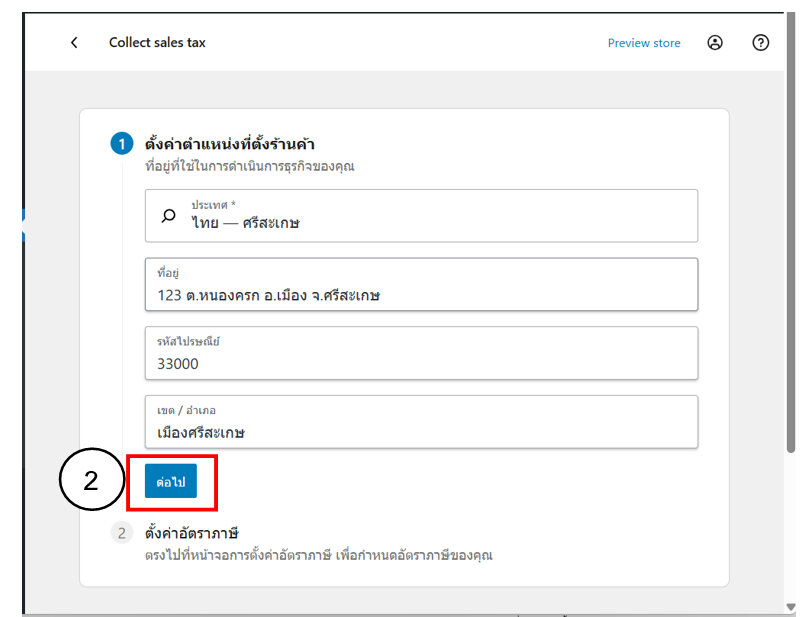The width and height of the screenshot is (805, 617).
Task: Click the gray step 2 number circle
Action: (x=121, y=533)
